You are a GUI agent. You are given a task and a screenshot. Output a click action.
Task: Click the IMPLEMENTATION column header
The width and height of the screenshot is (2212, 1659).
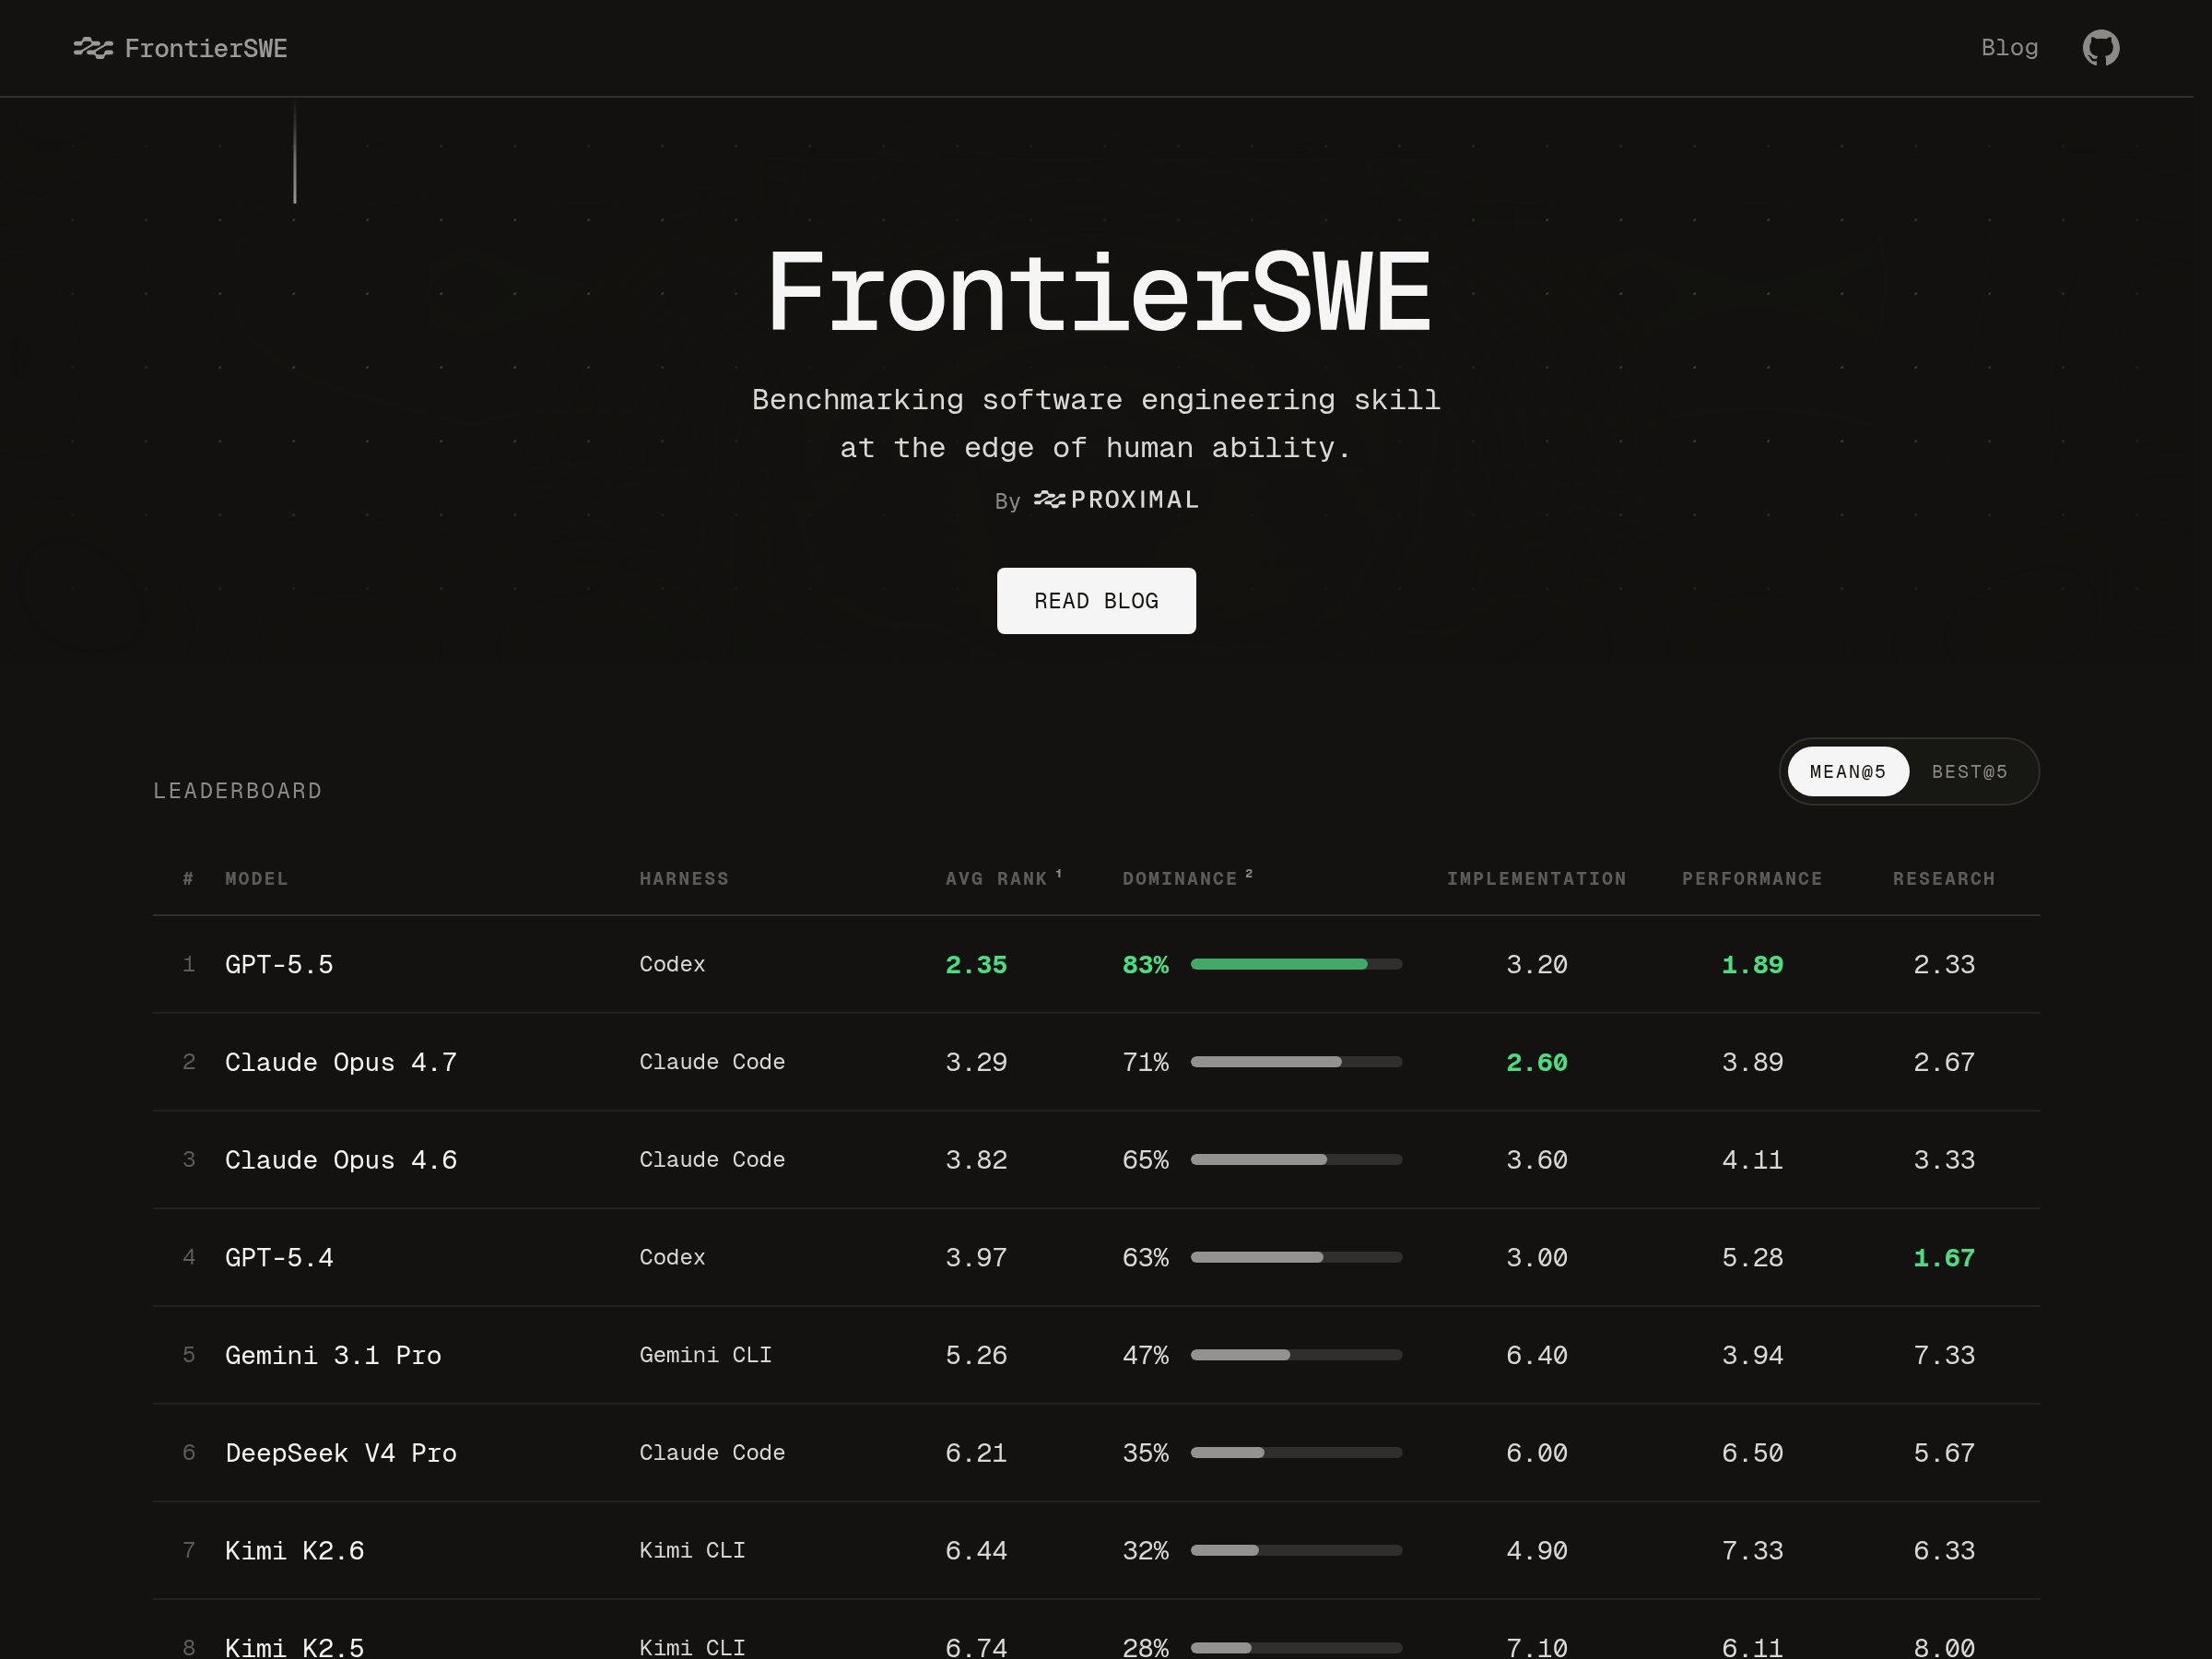pos(1536,879)
